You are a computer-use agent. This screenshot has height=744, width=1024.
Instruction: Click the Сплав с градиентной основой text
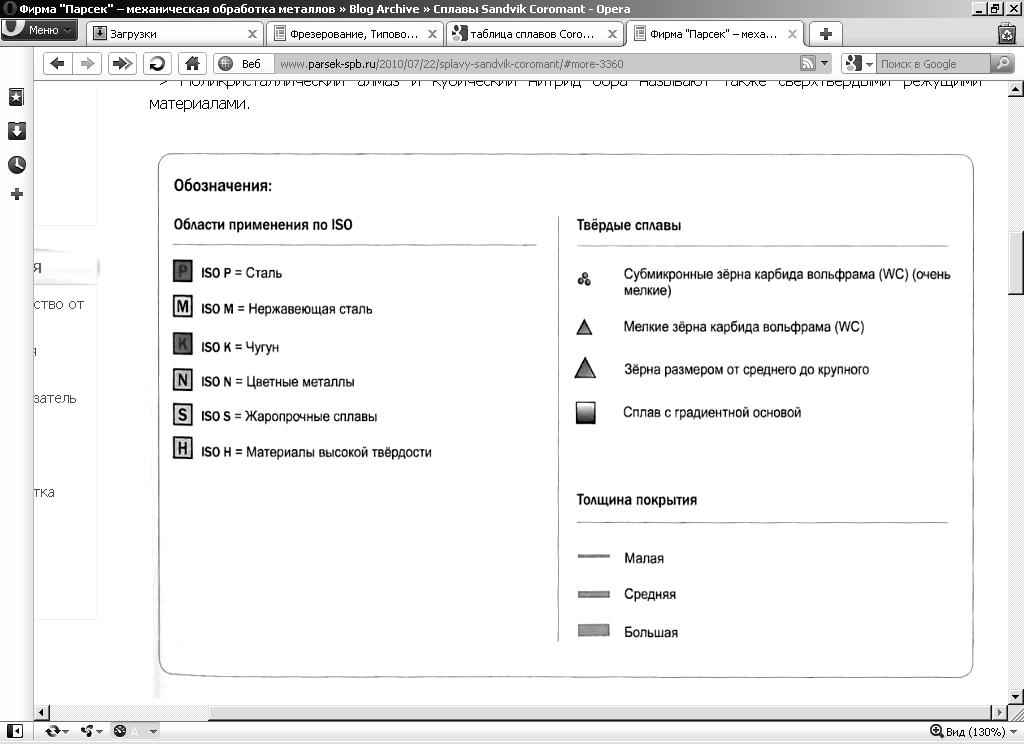tap(712, 413)
